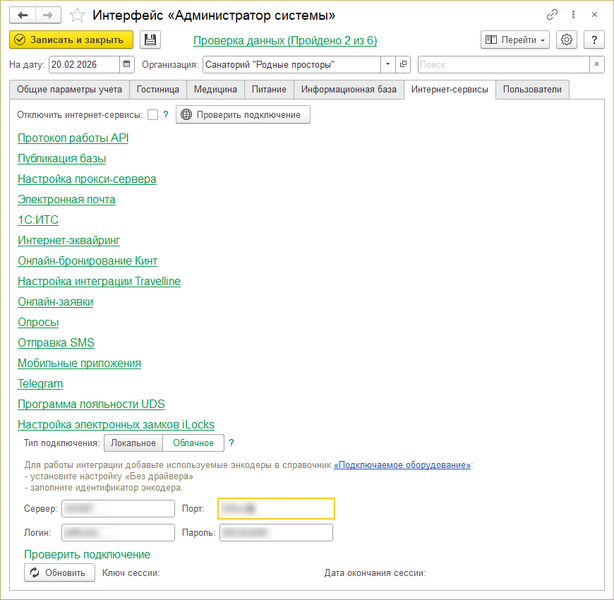Open Отправка SMS link
614x600 pixels.
(56, 343)
